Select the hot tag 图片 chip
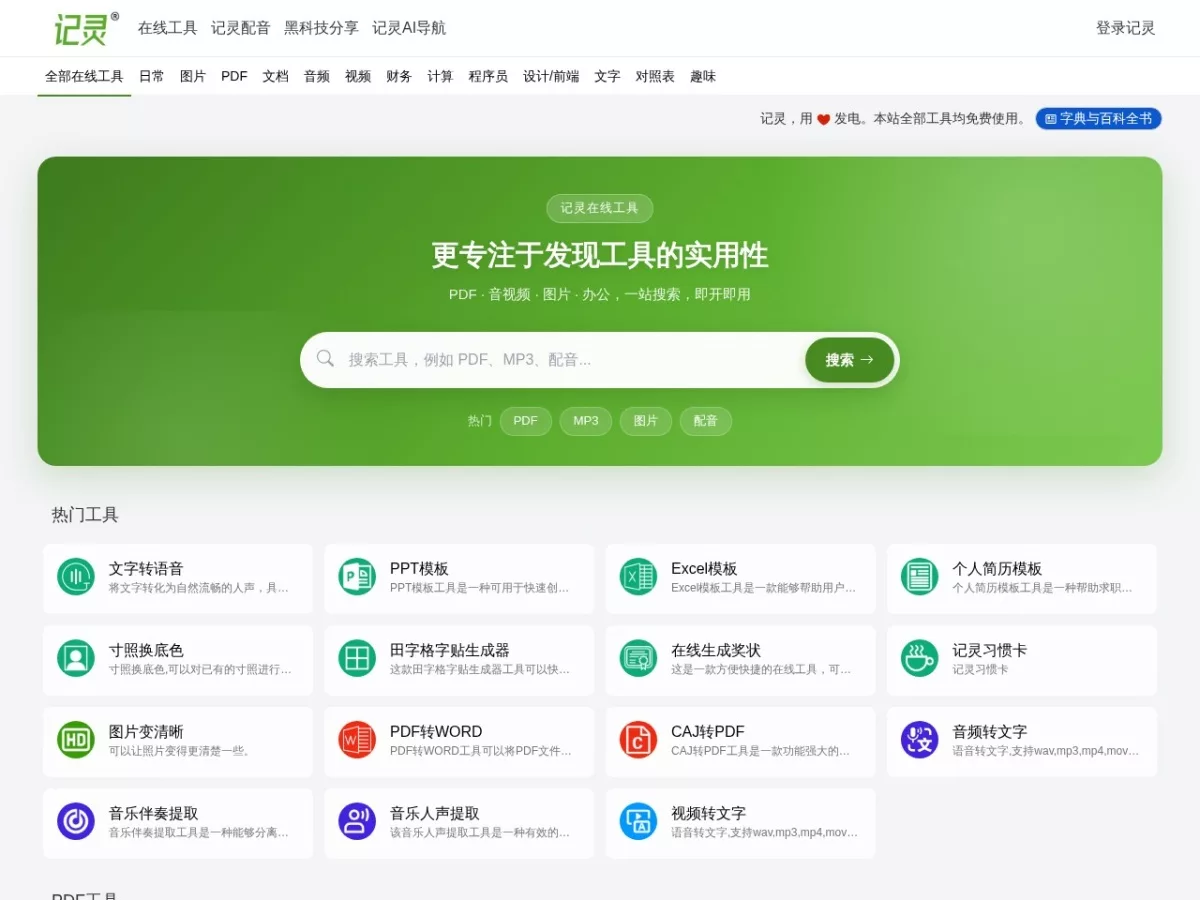Image resolution: width=1200 pixels, height=900 pixels. point(646,421)
